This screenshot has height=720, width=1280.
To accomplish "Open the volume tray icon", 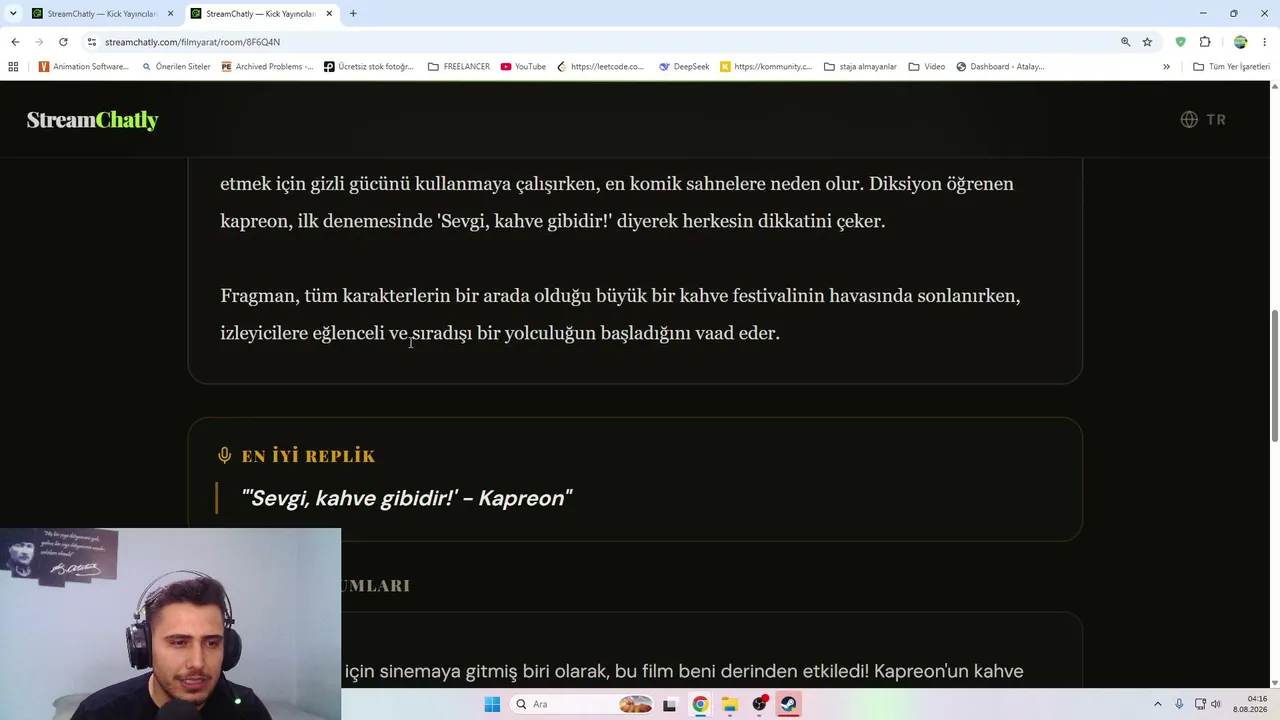I will (1216, 704).
